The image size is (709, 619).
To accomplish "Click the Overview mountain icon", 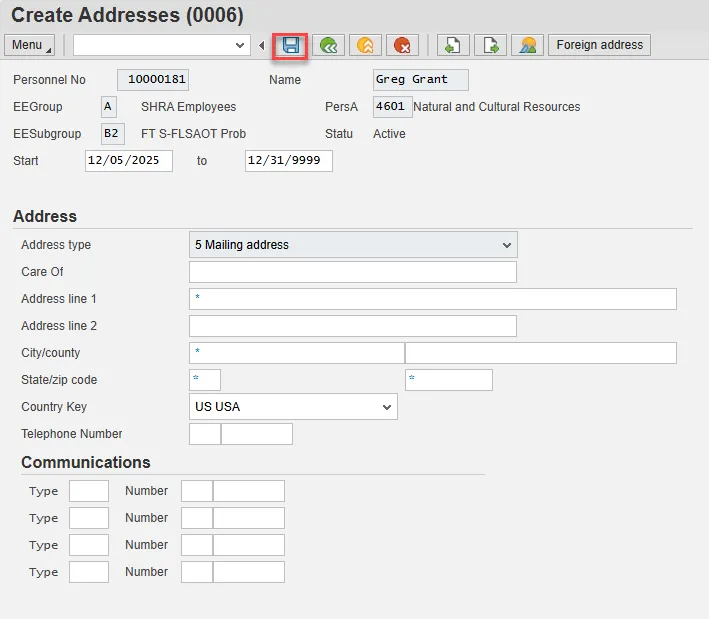I will click(527, 45).
